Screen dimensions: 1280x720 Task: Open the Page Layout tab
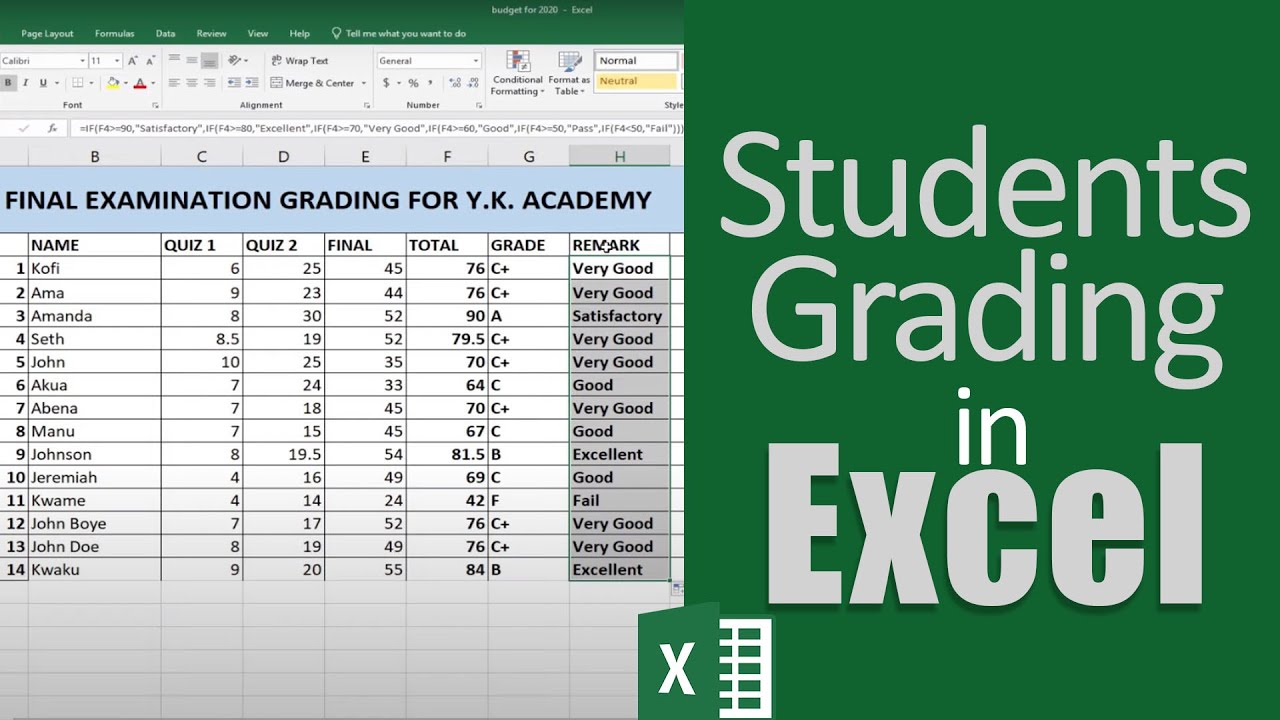coord(46,33)
